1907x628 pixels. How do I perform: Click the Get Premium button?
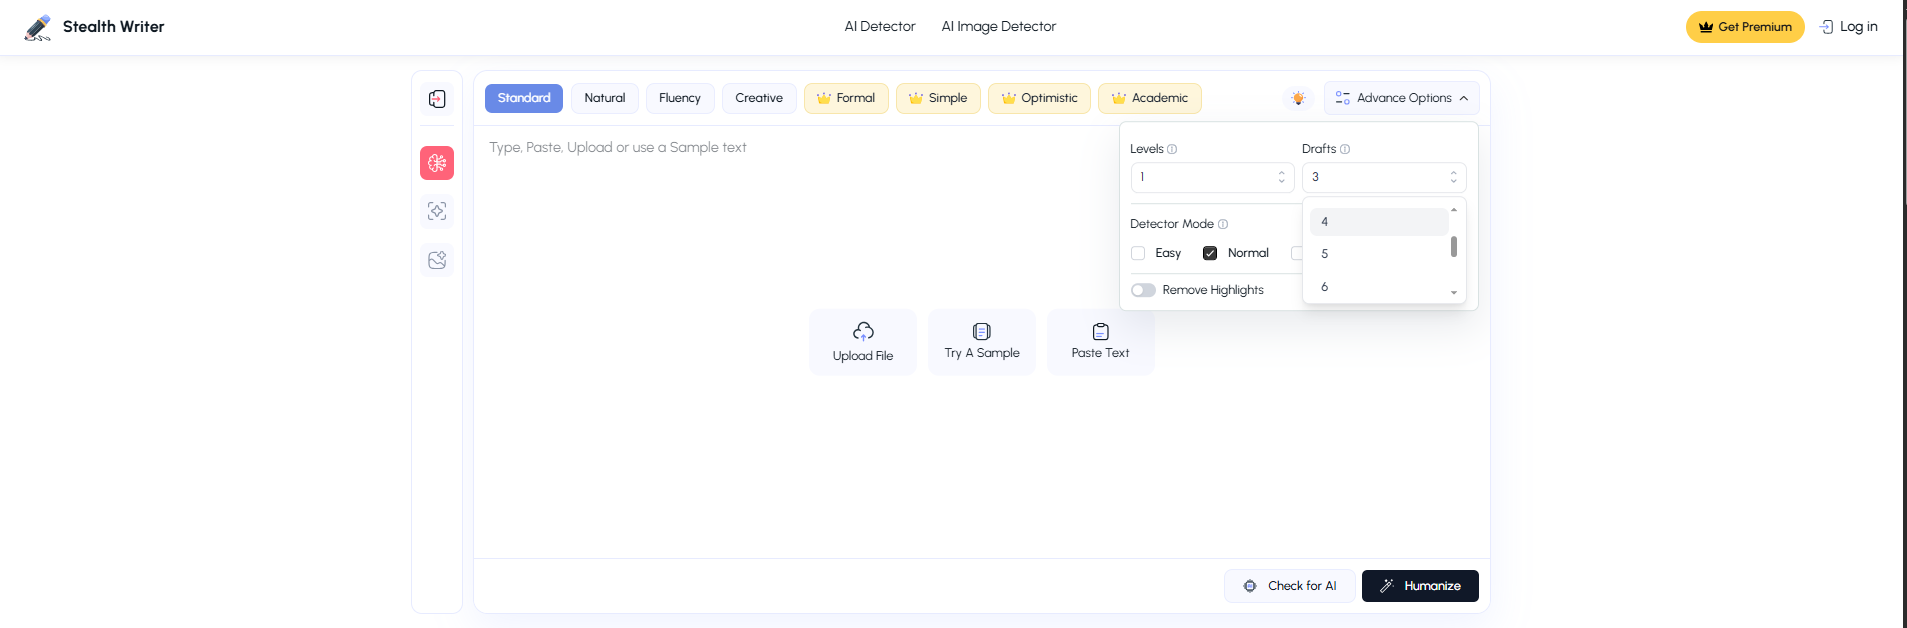(x=1745, y=27)
